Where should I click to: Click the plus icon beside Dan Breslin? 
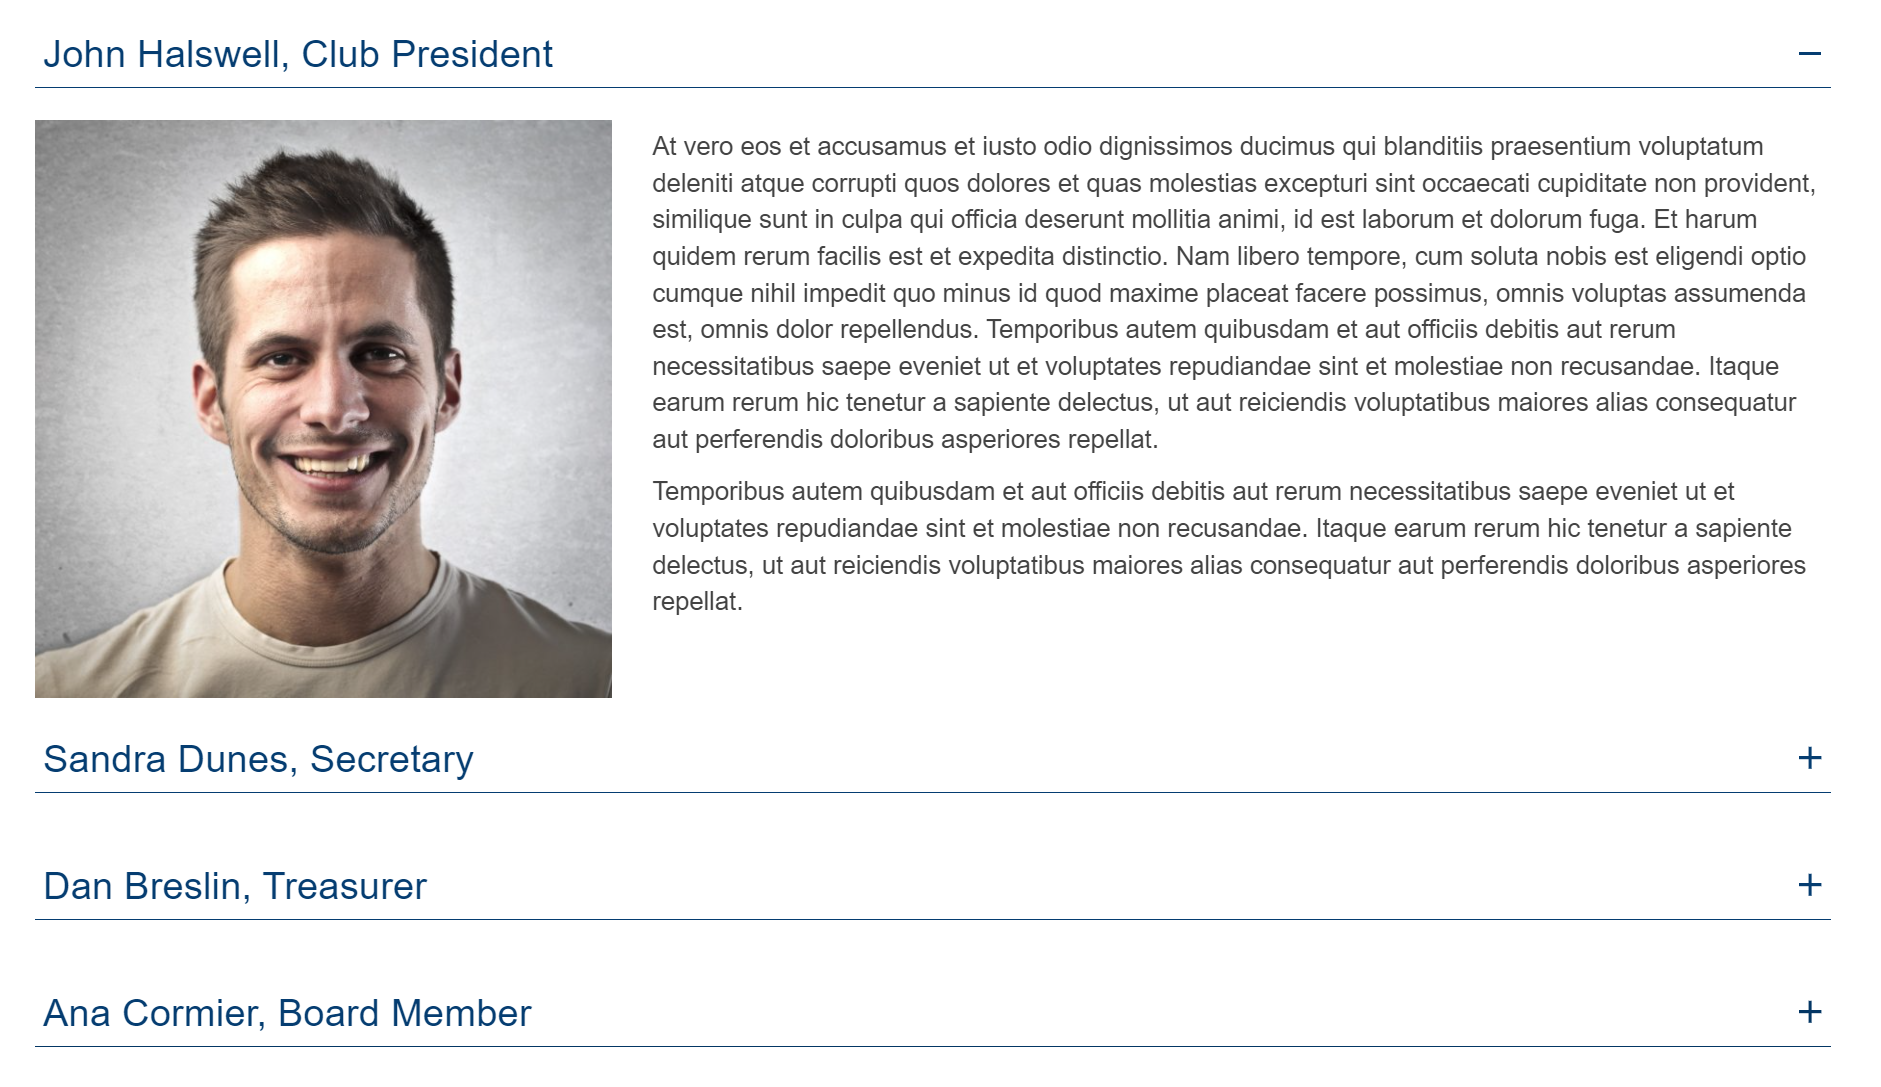[1809, 885]
